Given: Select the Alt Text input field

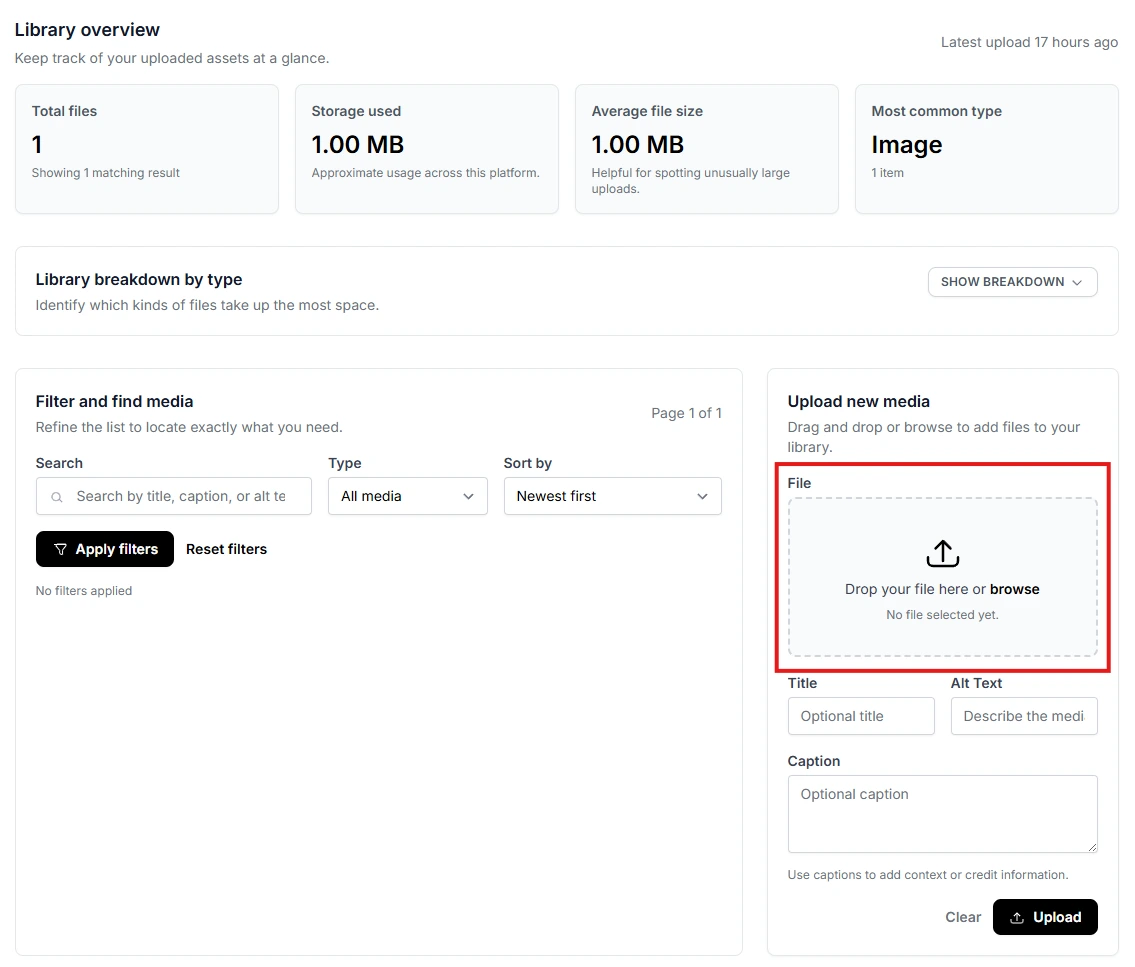Looking at the screenshot, I should pyautogui.click(x=1023, y=716).
